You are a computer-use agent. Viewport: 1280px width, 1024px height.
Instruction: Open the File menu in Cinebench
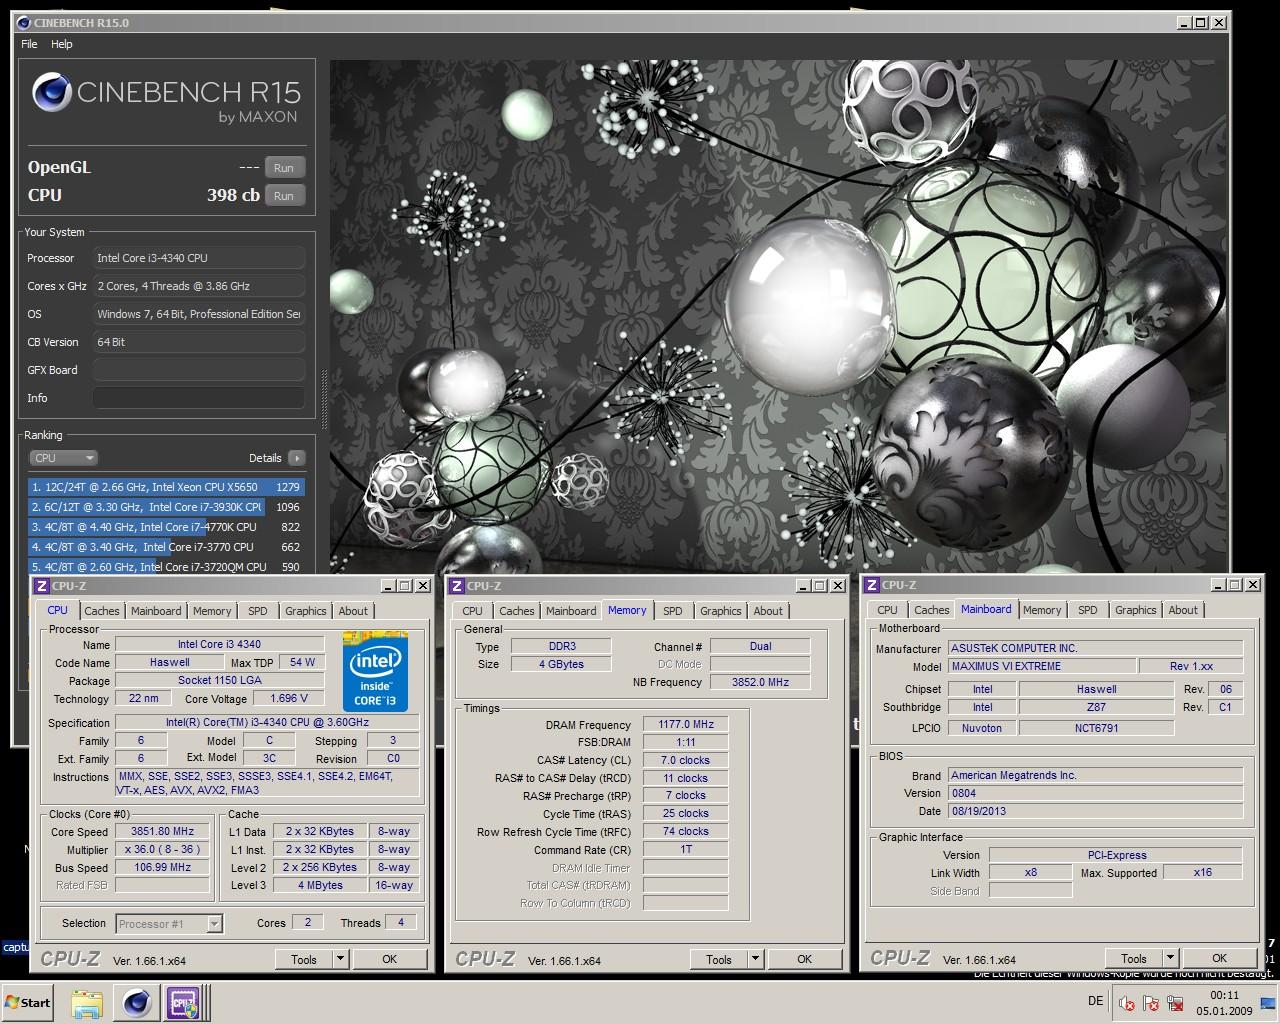pyautogui.click(x=29, y=44)
